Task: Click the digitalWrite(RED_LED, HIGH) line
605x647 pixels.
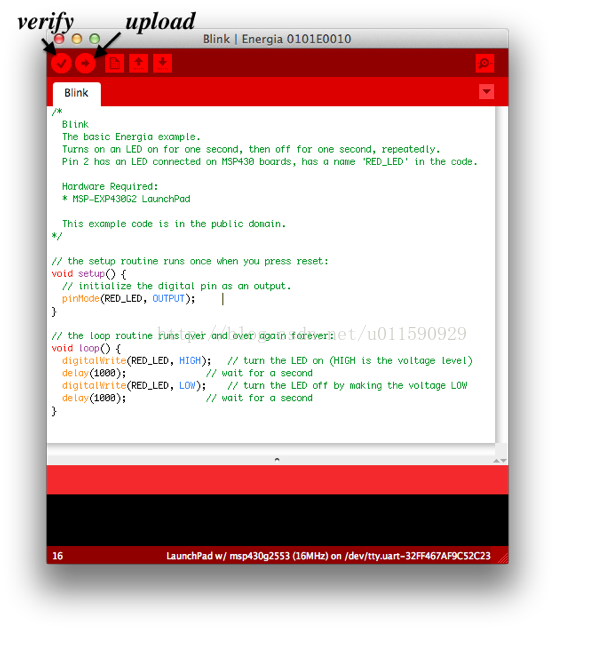Action: pos(137,361)
